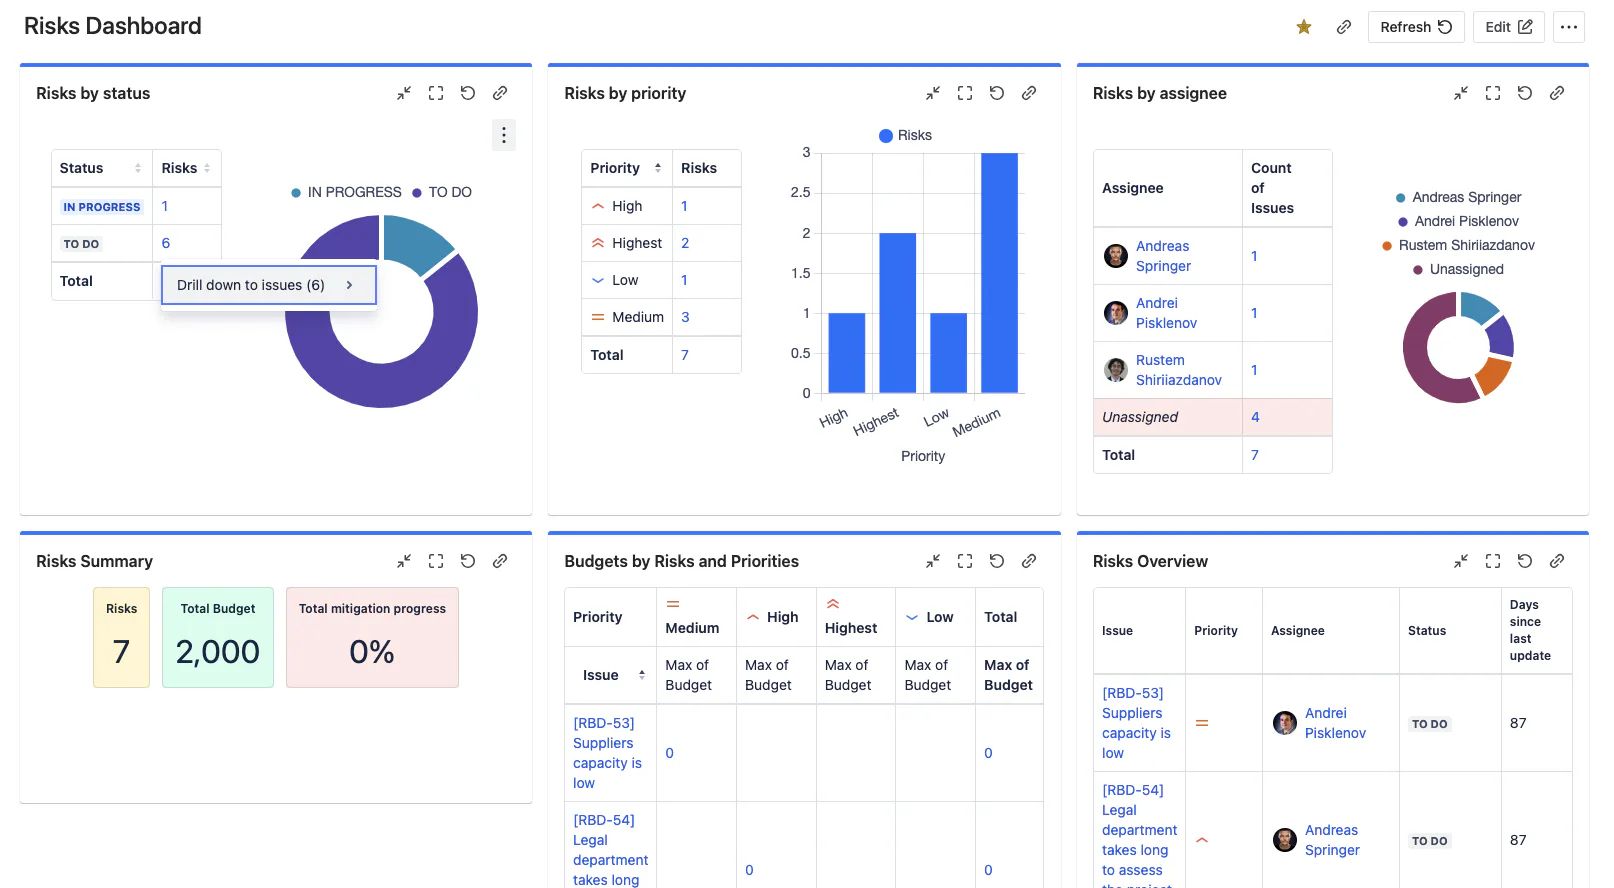Click the Medium bar in priority chart
This screenshot has width=1614, height=888.
999,273
